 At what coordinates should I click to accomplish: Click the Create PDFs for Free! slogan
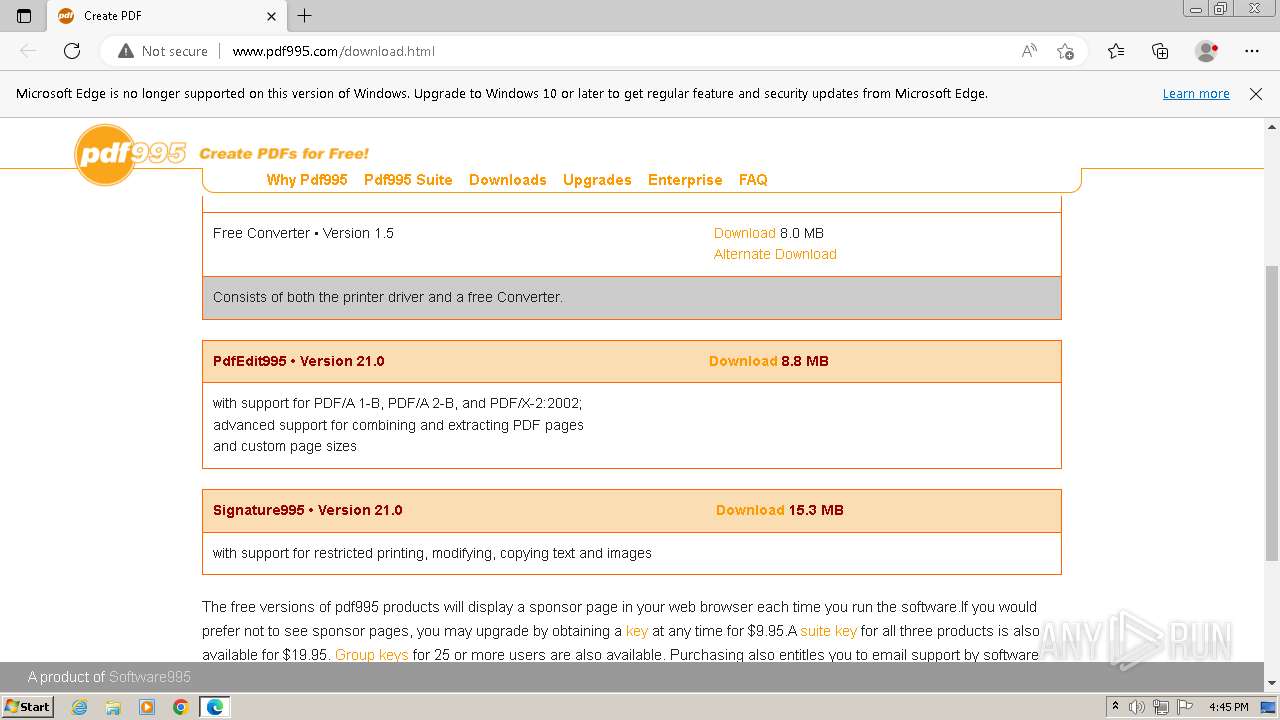[284, 153]
